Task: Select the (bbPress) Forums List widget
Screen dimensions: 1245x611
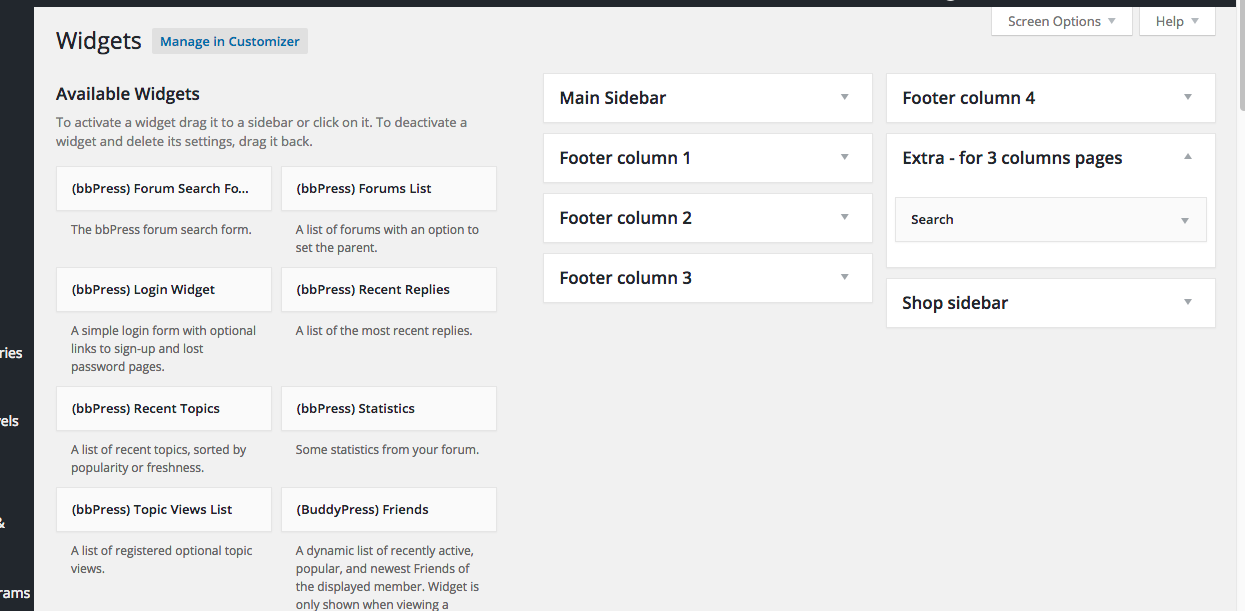Action: click(x=389, y=189)
